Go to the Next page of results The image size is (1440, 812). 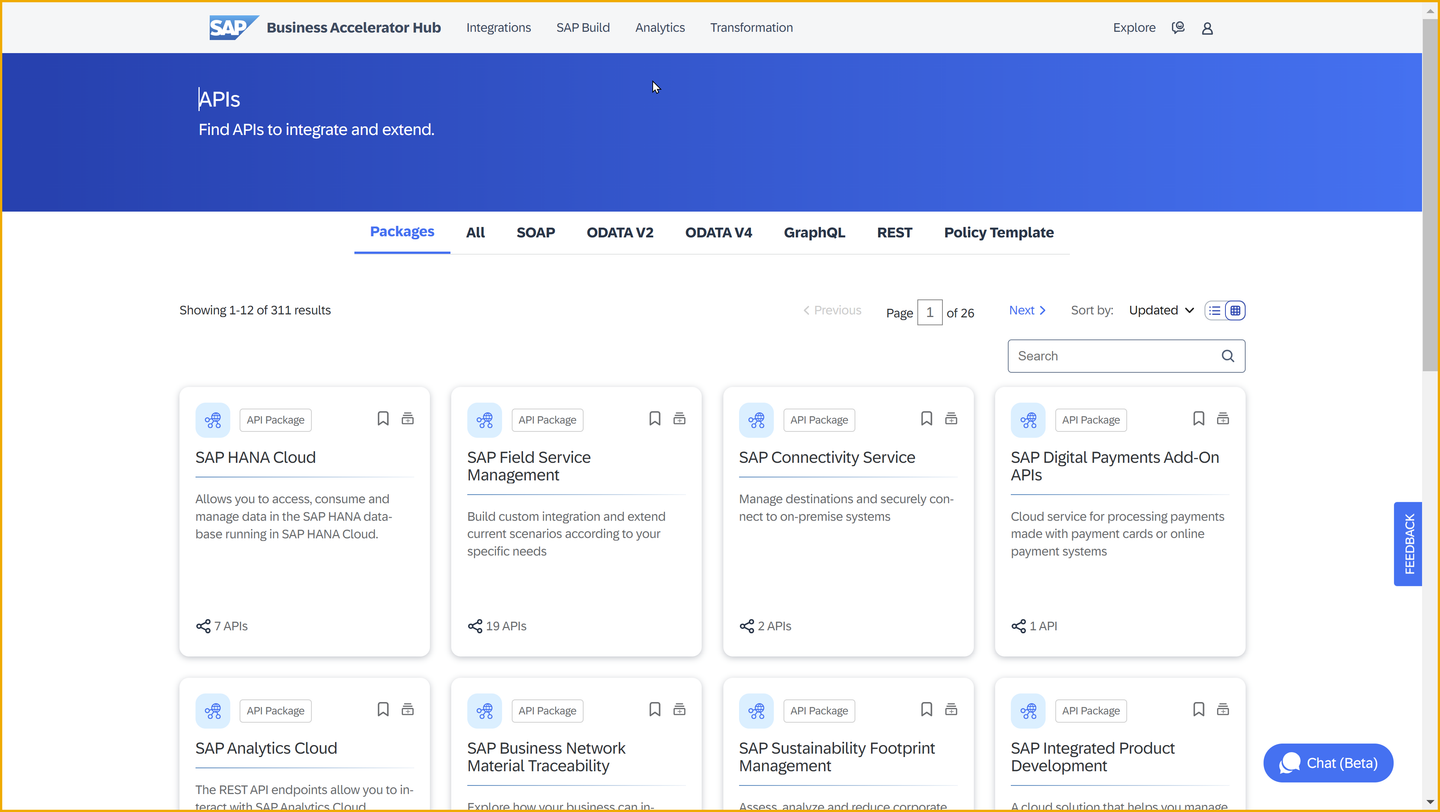point(1028,310)
